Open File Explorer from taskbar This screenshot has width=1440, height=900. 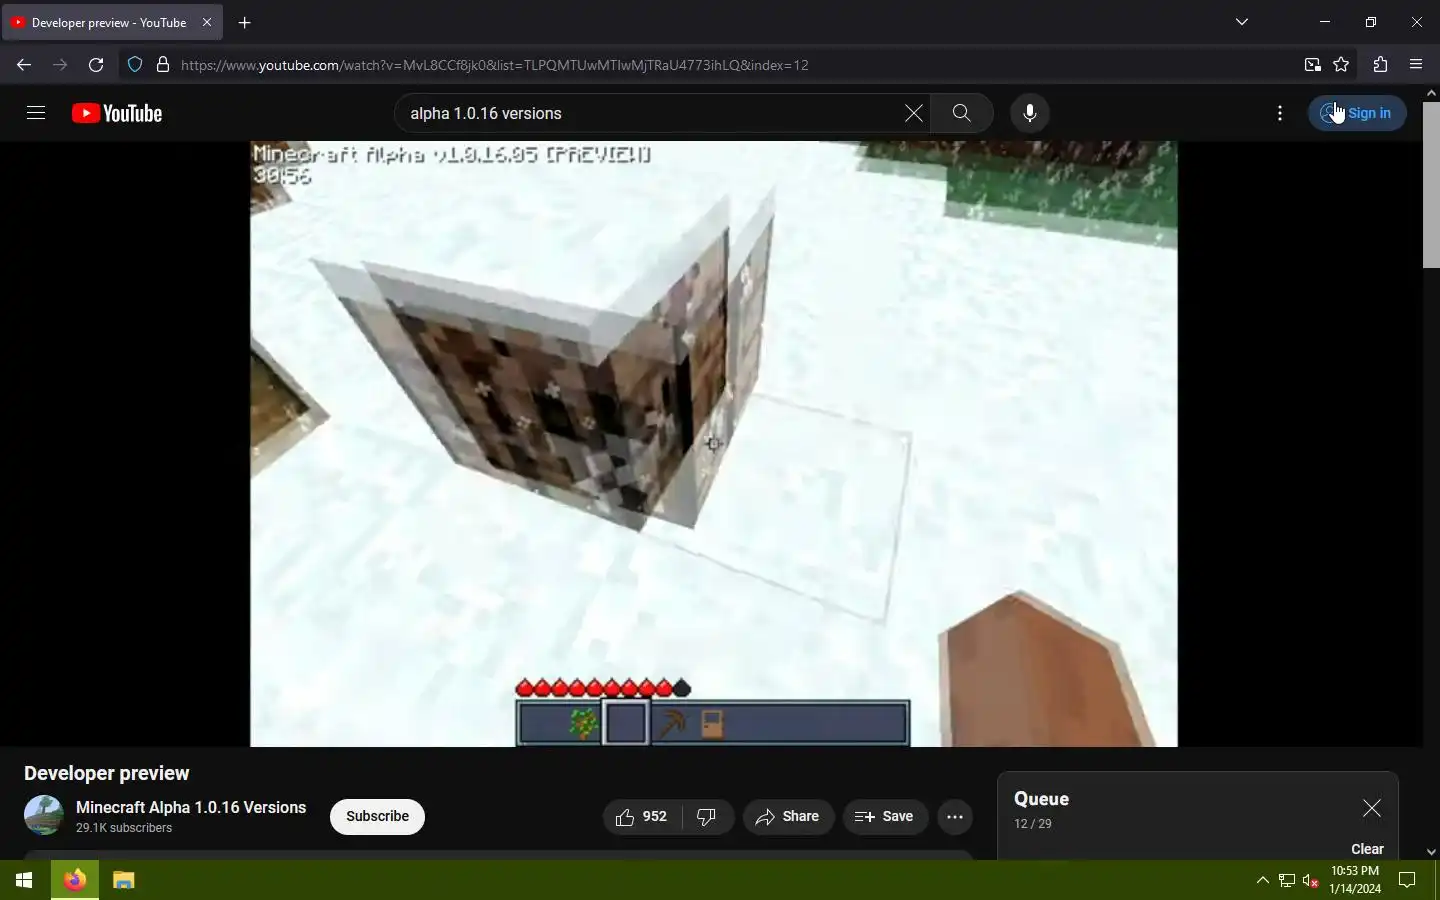tap(123, 880)
